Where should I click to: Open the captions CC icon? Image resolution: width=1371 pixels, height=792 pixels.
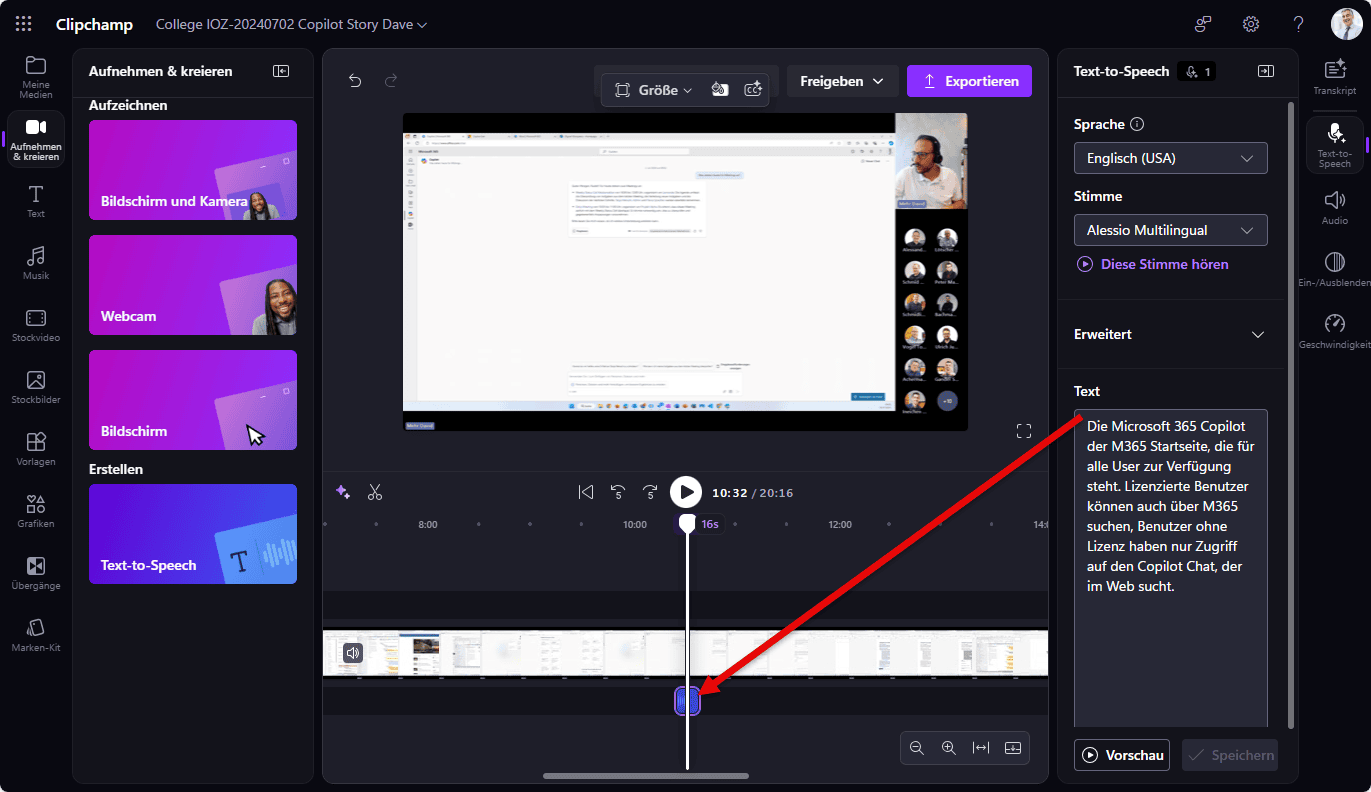(753, 90)
